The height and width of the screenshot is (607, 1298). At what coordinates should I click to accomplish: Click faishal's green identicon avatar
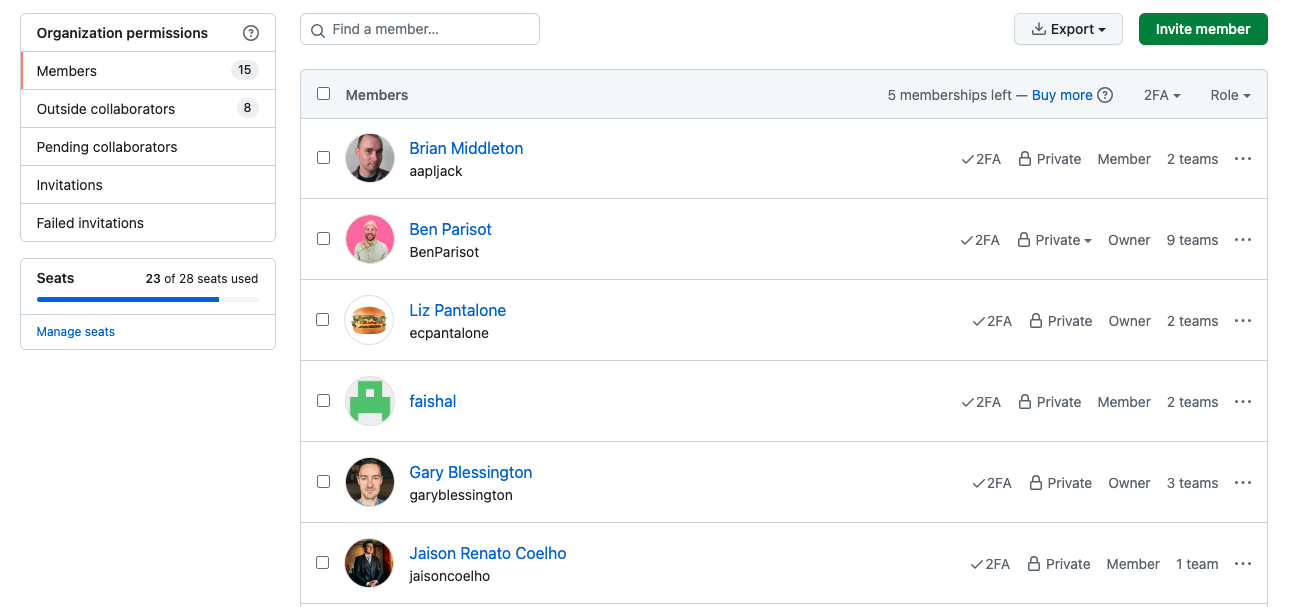tap(370, 401)
